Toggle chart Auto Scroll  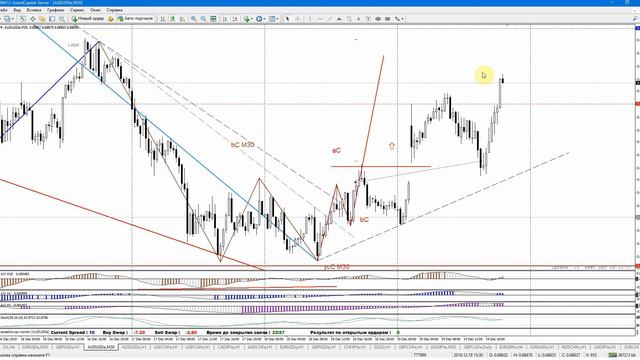click(x=224, y=19)
